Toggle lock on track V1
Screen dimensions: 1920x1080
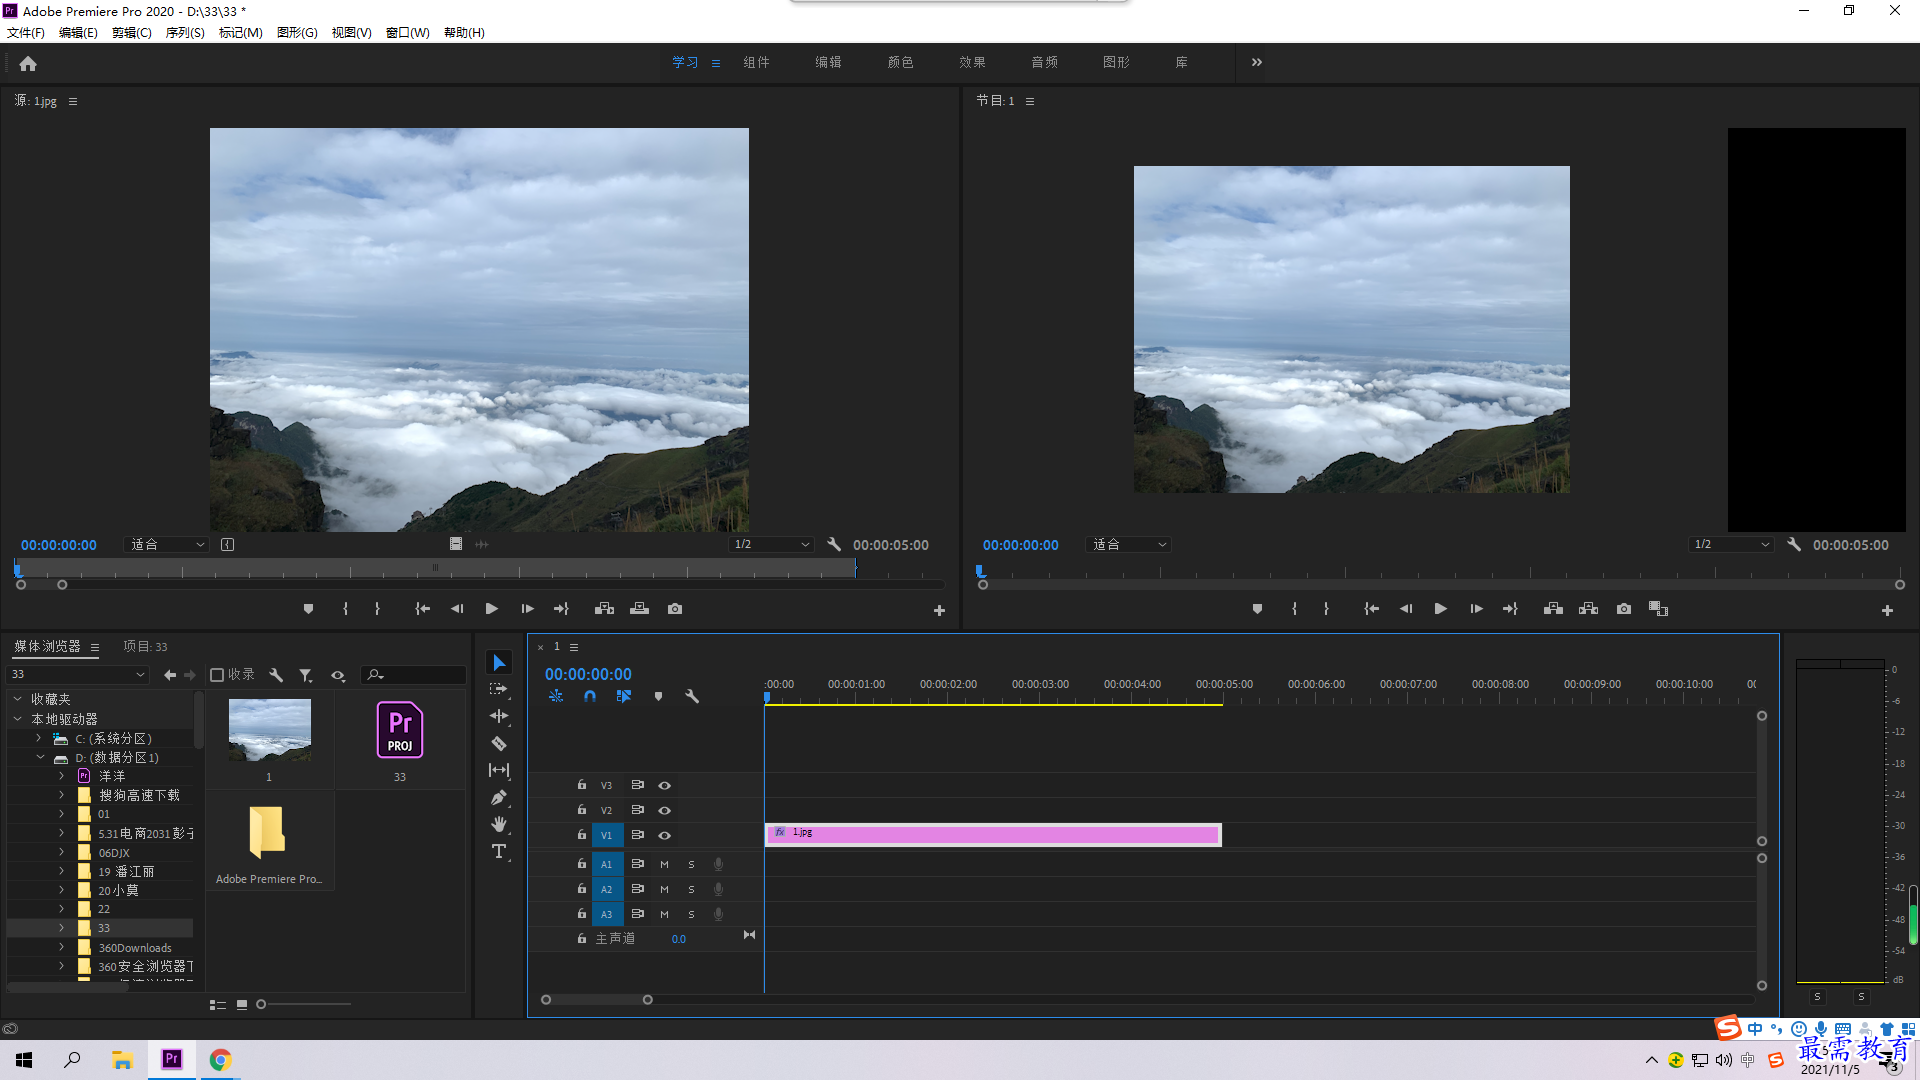tap(581, 834)
